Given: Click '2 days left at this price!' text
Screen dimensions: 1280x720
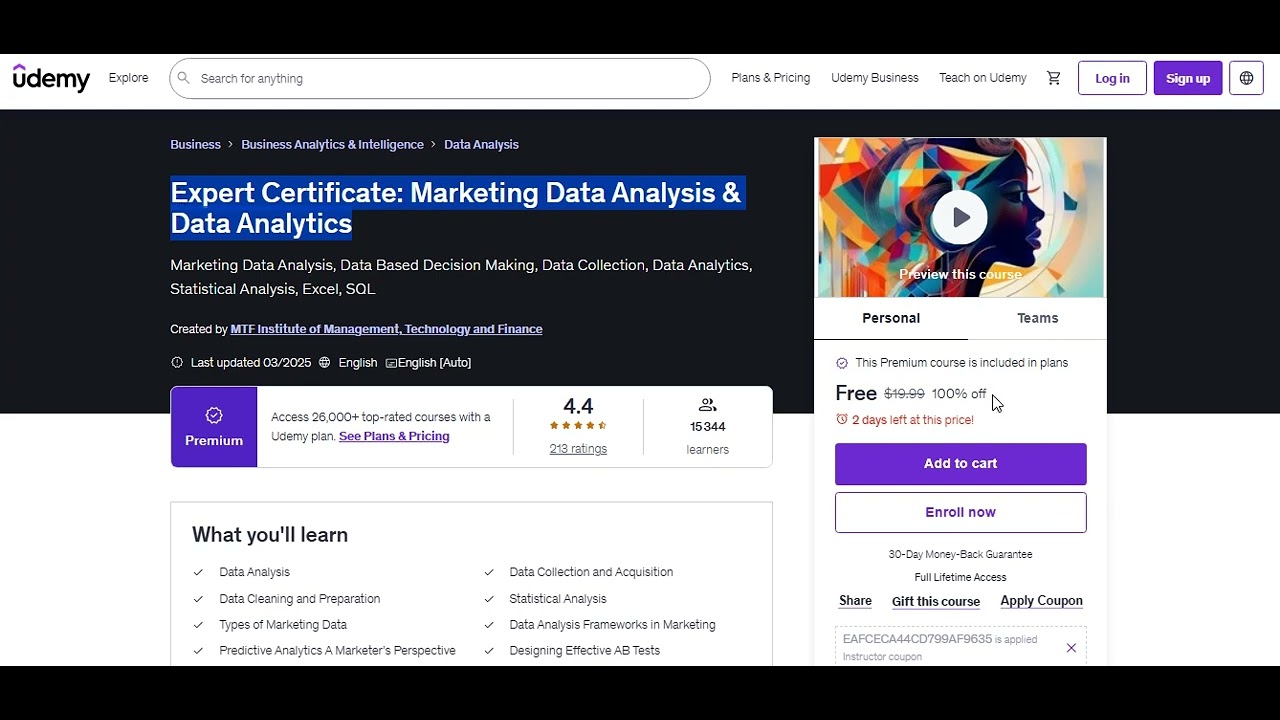Looking at the screenshot, I should pos(913,420).
